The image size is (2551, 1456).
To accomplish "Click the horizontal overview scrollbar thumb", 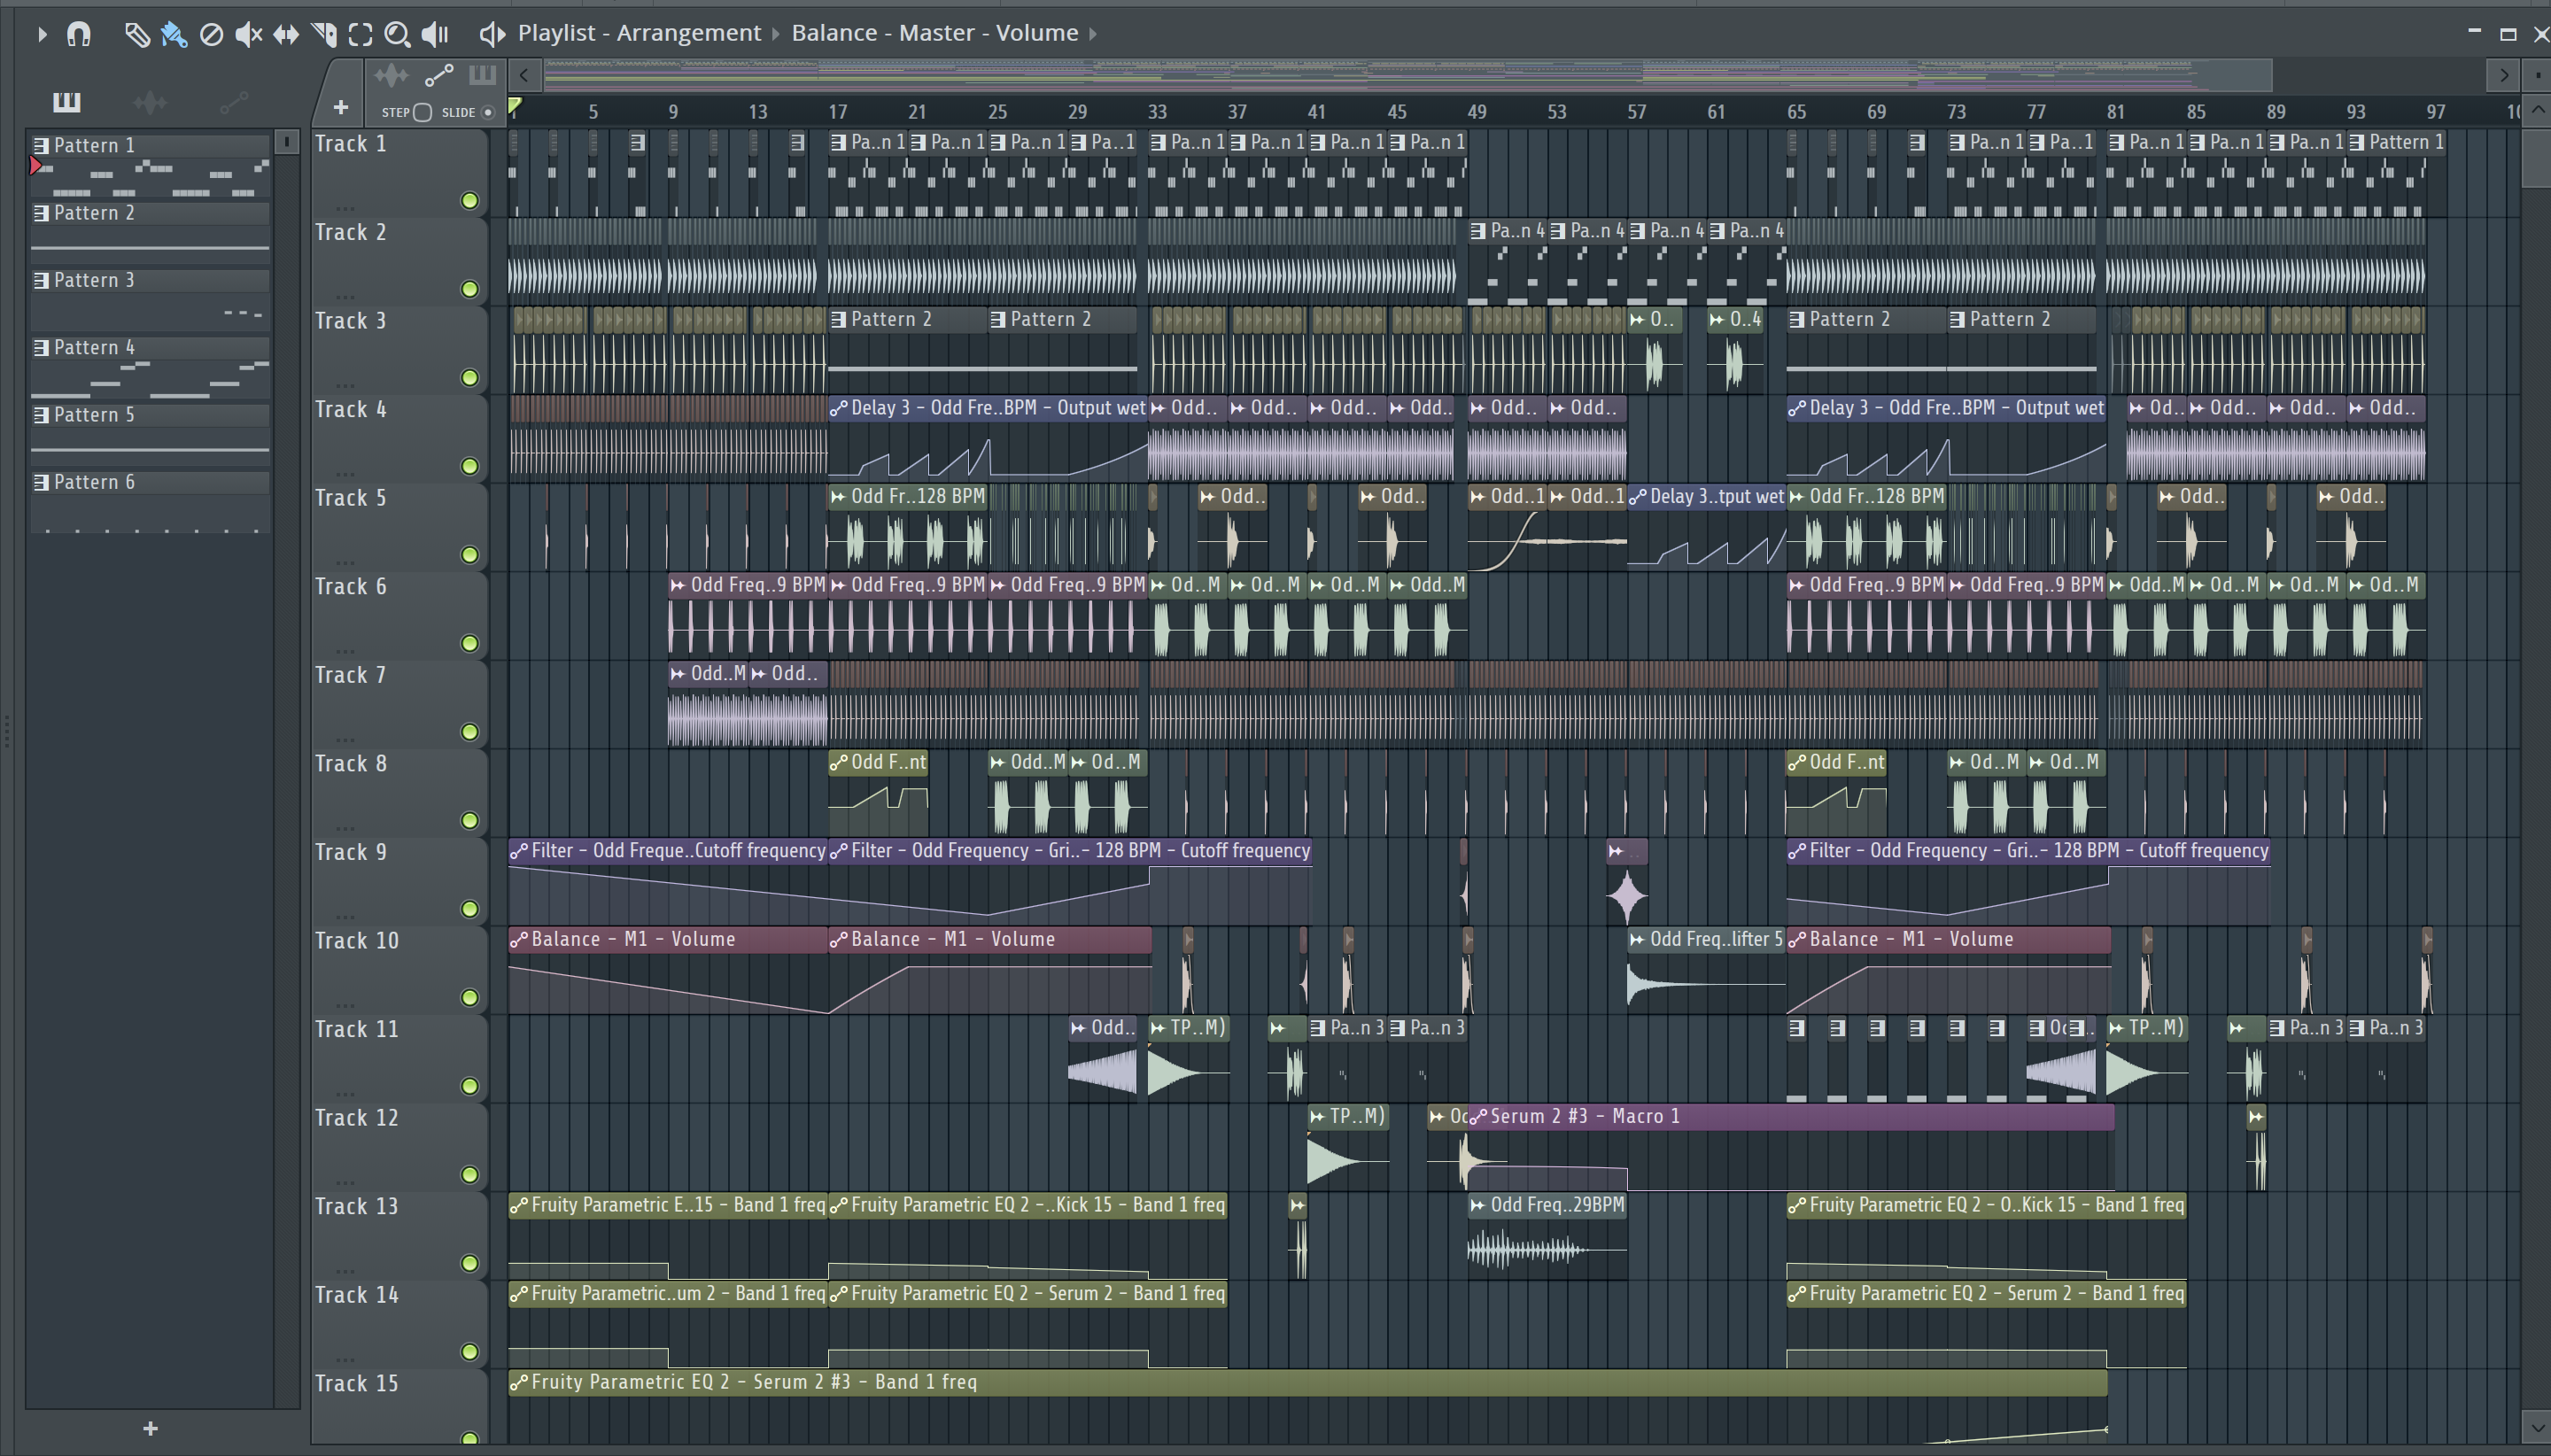I will 1408,75.
